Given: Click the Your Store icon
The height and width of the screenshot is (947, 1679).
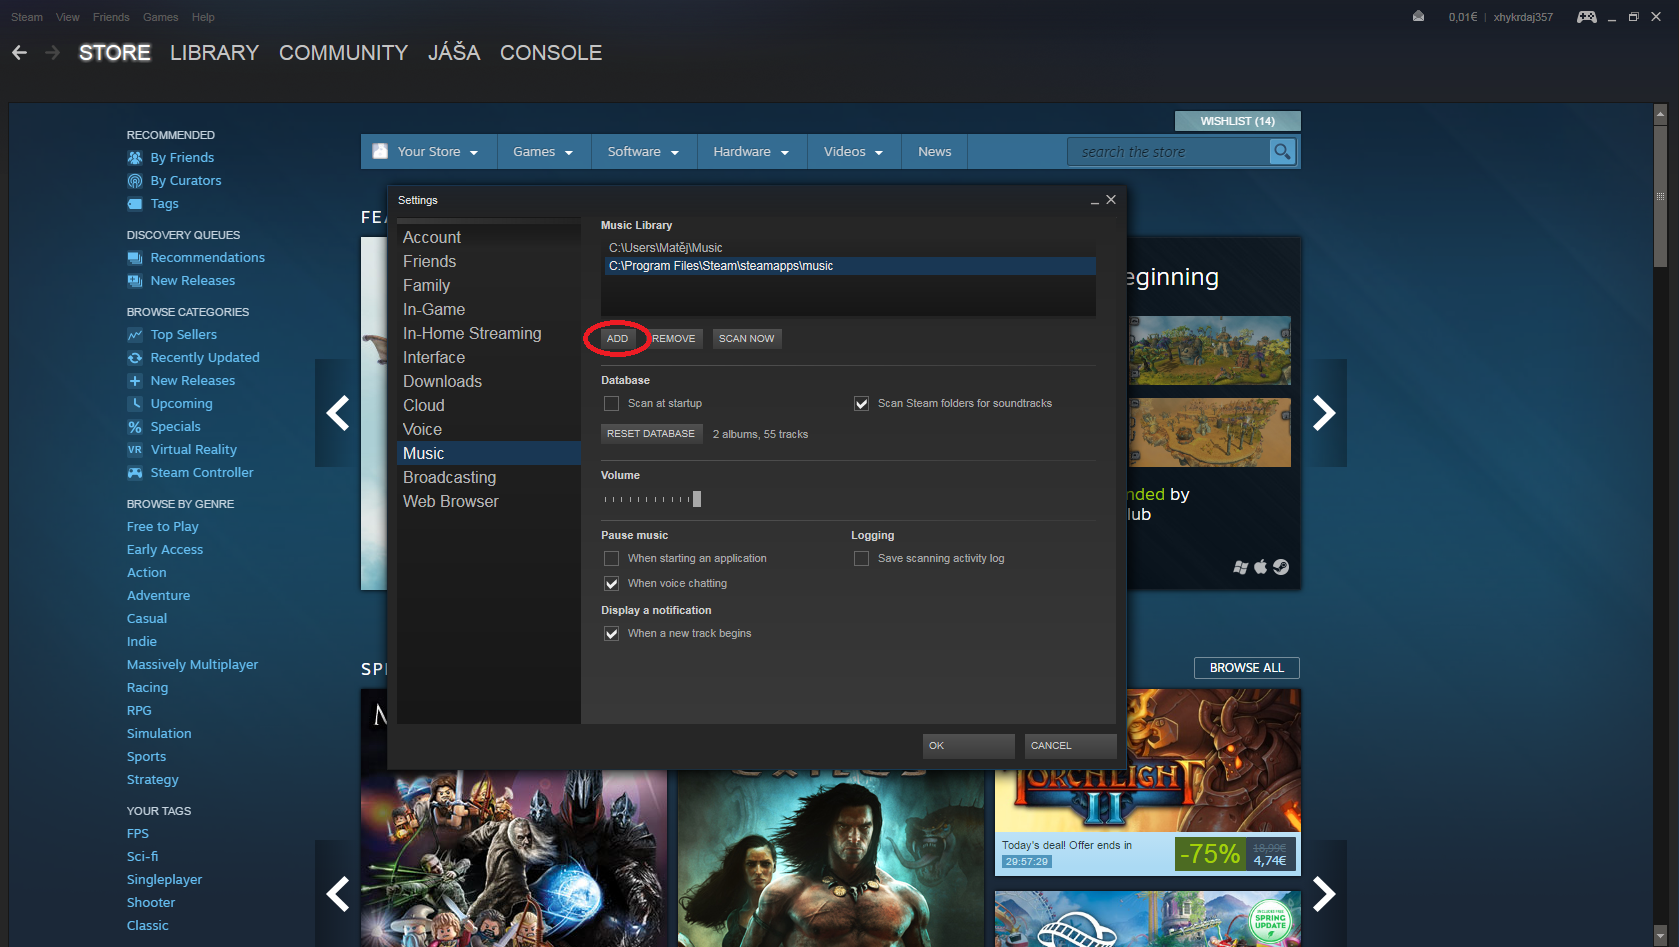Looking at the screenshot, I should 380,152.
